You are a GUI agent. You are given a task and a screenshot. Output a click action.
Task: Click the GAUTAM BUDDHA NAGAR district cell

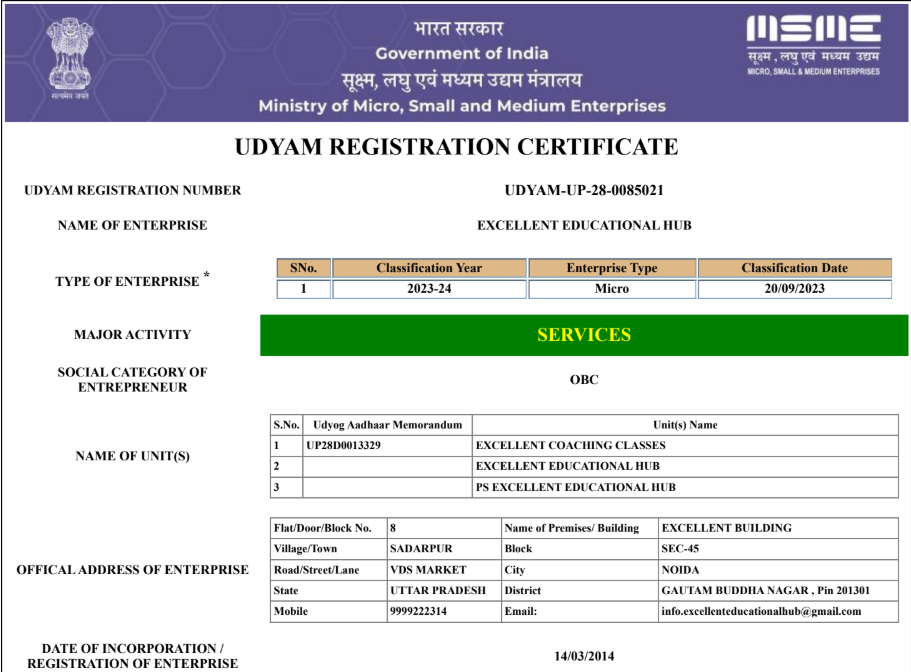point(765,590)
